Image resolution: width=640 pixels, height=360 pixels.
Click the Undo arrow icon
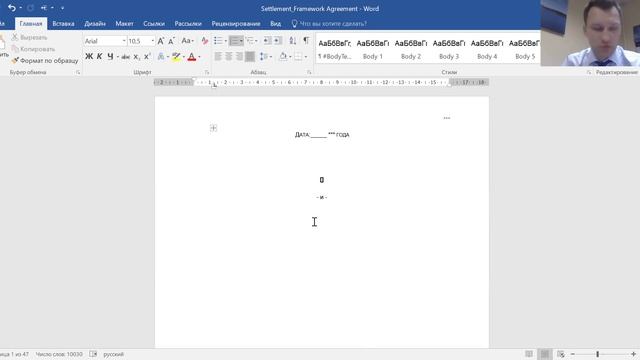point(11,8)
